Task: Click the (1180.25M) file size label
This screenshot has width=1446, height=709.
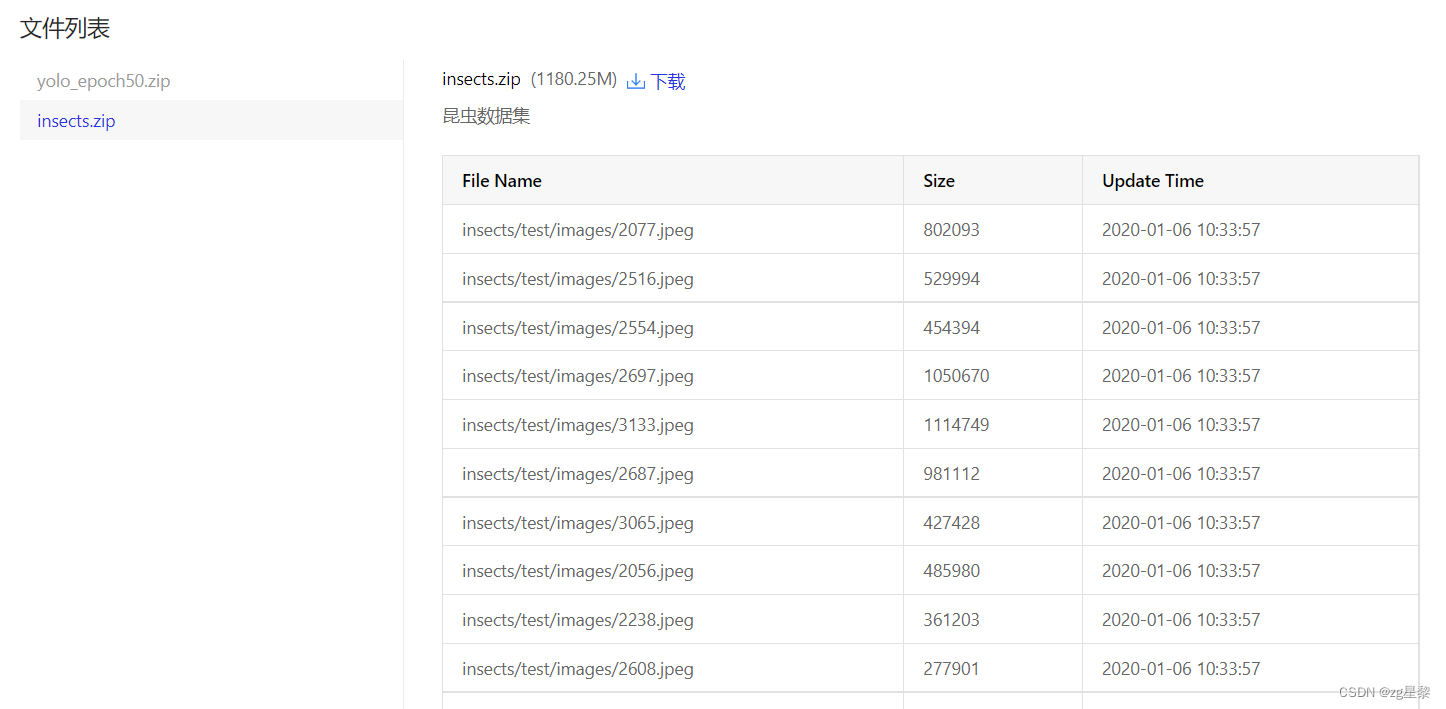Action: click(x=574, y=79)
